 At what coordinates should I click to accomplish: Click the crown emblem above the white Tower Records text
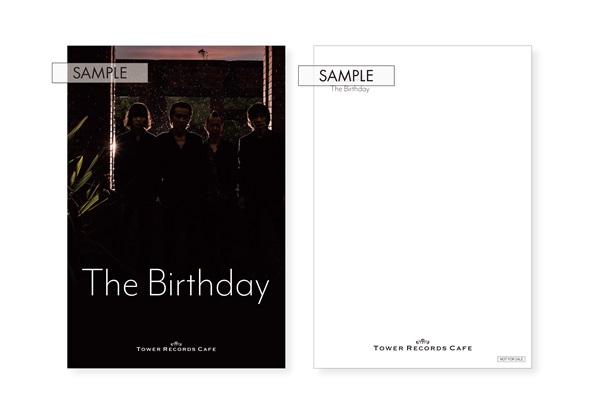(176, 343)
